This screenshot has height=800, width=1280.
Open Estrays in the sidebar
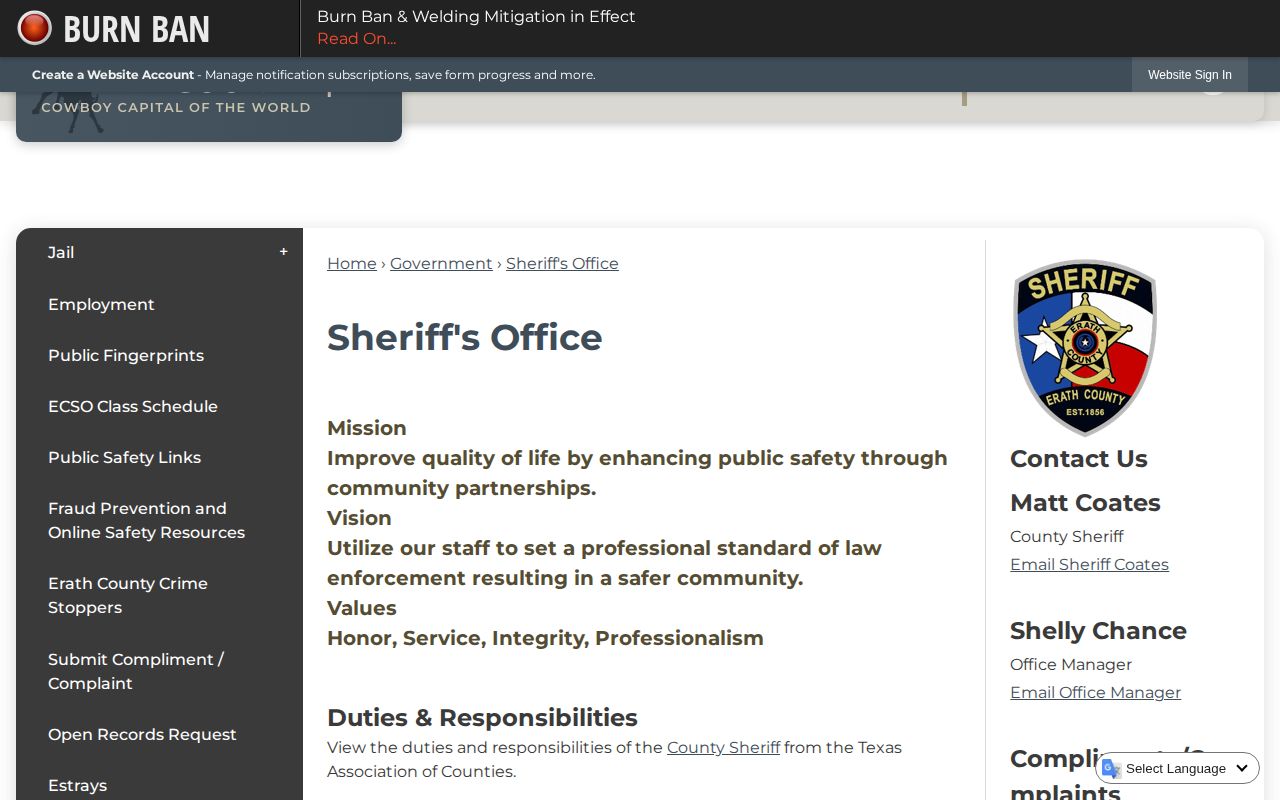point(77,785)
